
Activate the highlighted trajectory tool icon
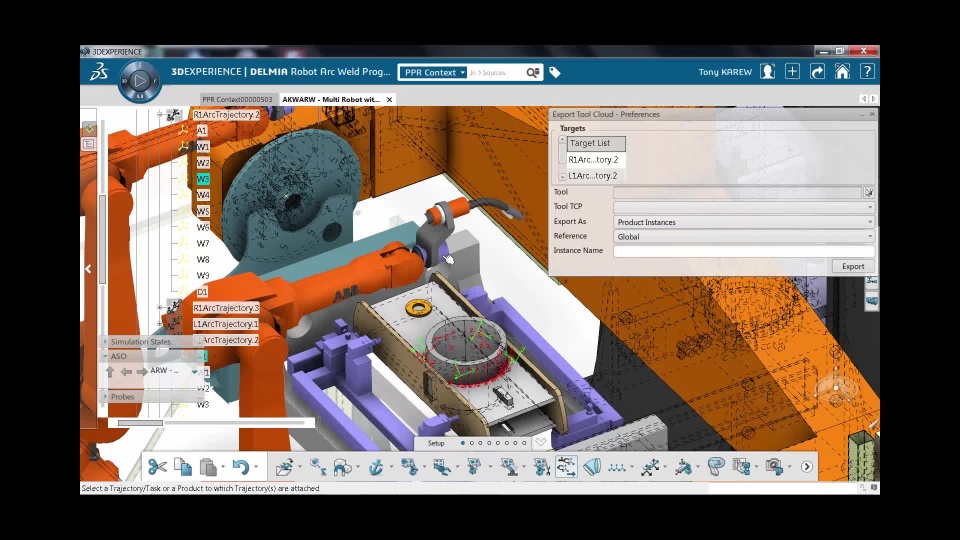pyautogui.click(x=566, y=467)
